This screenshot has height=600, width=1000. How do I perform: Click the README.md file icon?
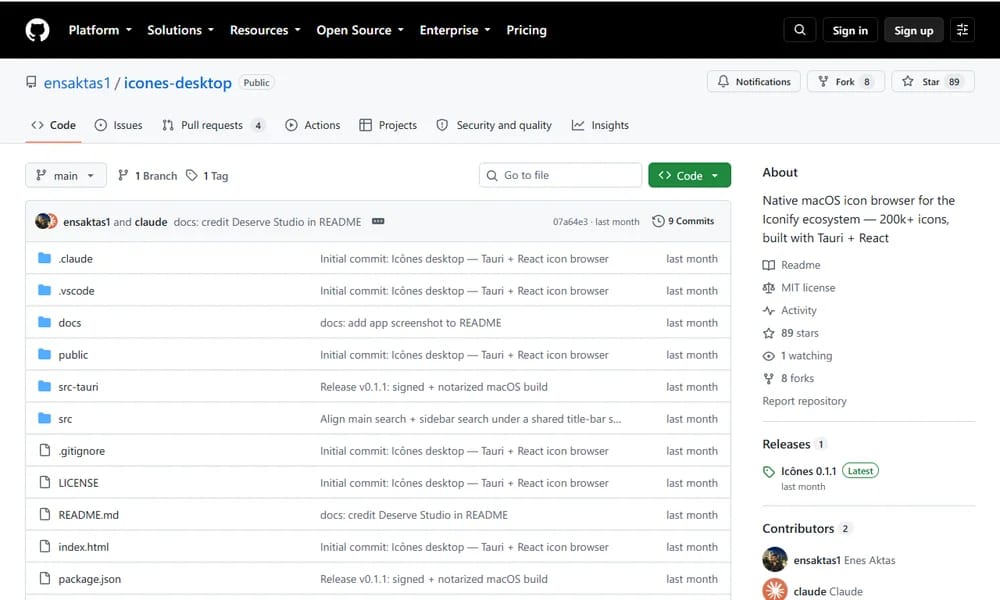[x=45, y=514]
